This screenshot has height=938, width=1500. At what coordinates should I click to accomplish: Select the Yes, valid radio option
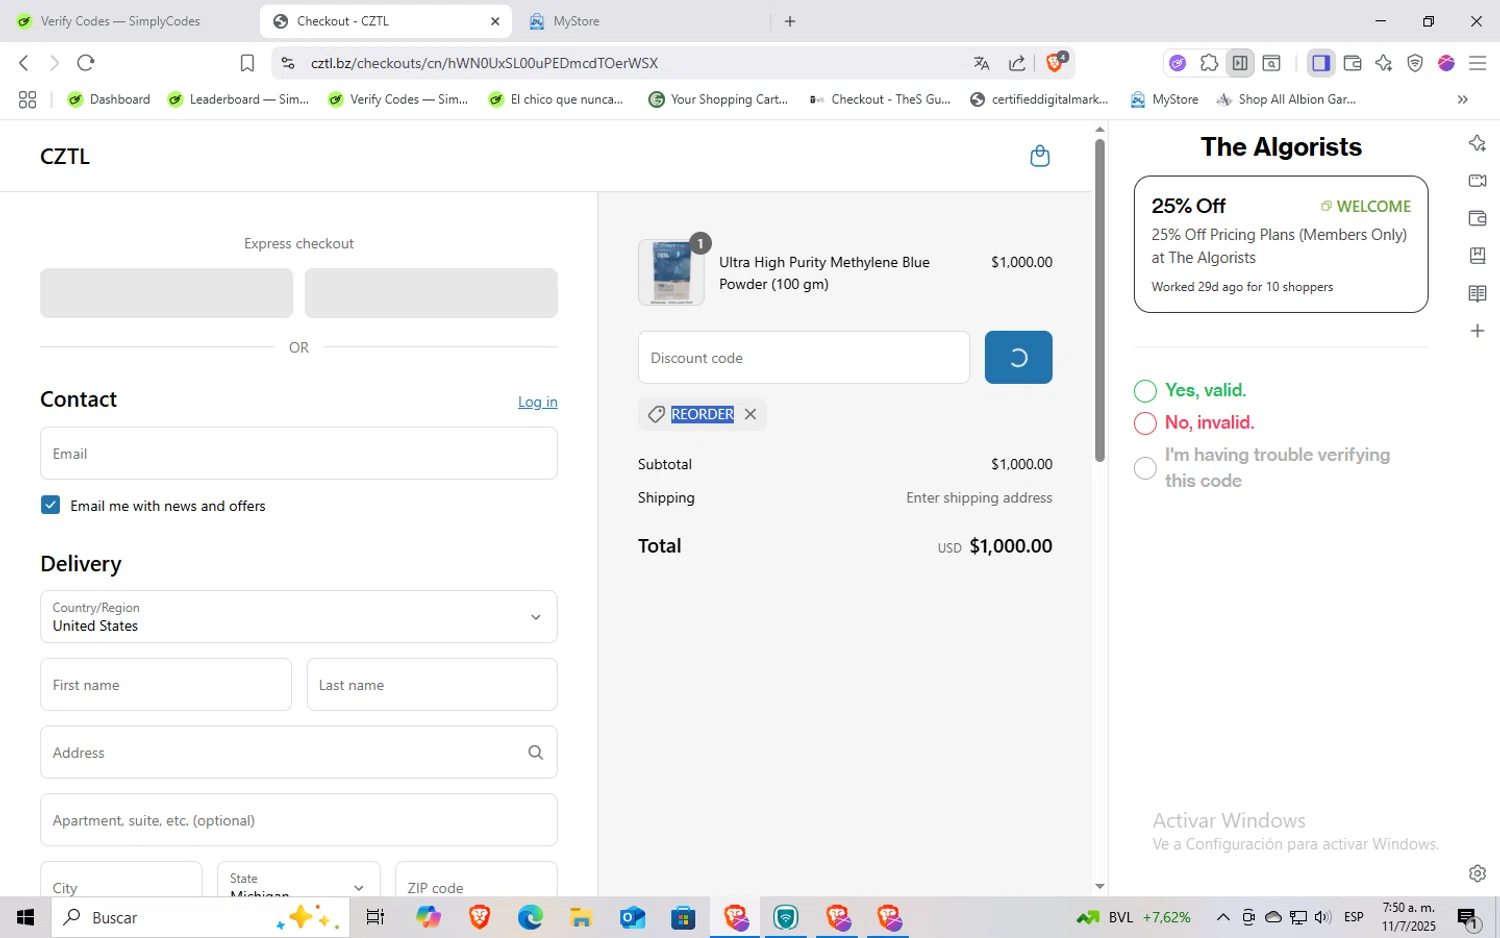click(1146, 391)
